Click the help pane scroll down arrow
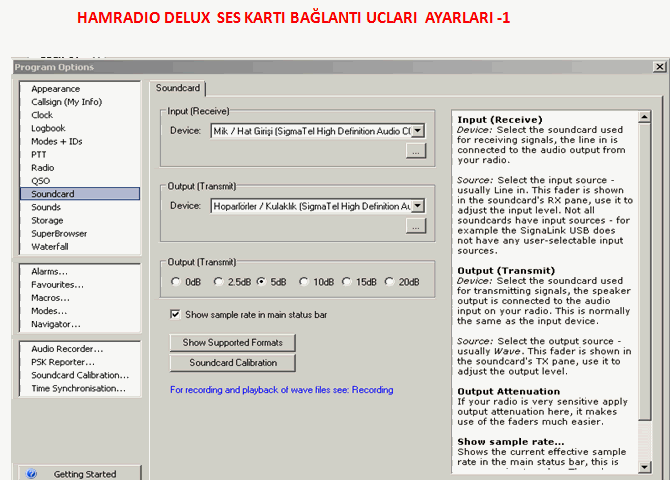Image resolution: width=670 pixels, height=480 pixels. coord(644,467)
